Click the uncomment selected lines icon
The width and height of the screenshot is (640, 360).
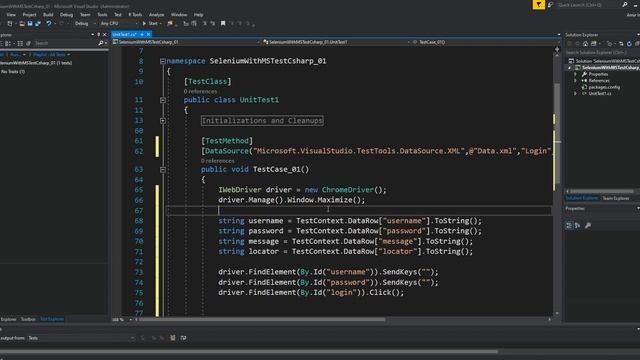213,24
